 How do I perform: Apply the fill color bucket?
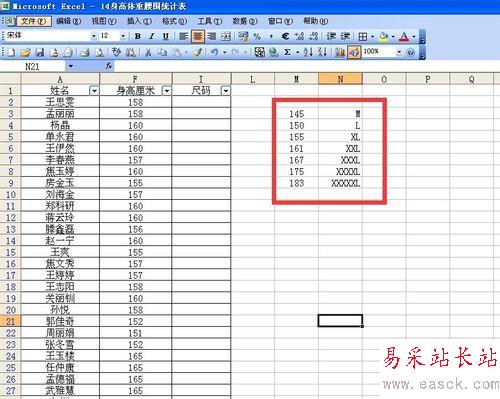coord(384,36)
